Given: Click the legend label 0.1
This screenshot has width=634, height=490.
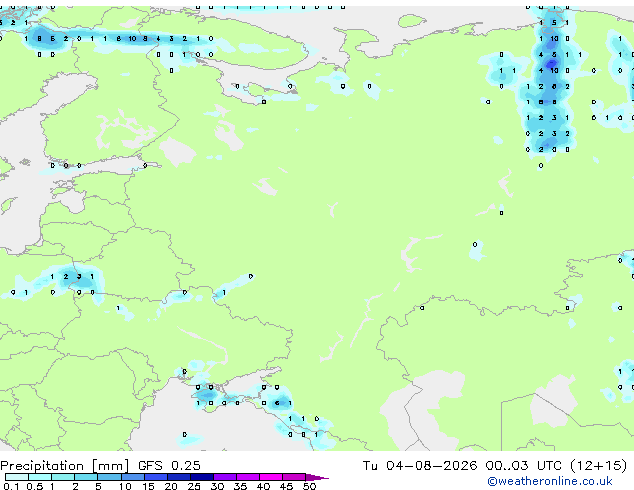Looking at the screenshot, I should [x=11, y=486].
